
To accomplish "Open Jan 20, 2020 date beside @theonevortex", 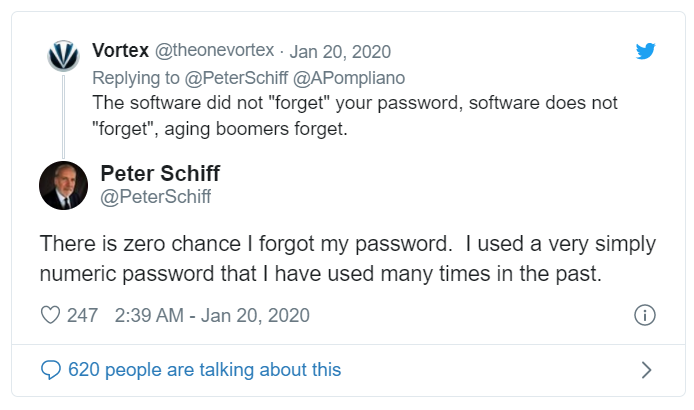I will 339,51.
